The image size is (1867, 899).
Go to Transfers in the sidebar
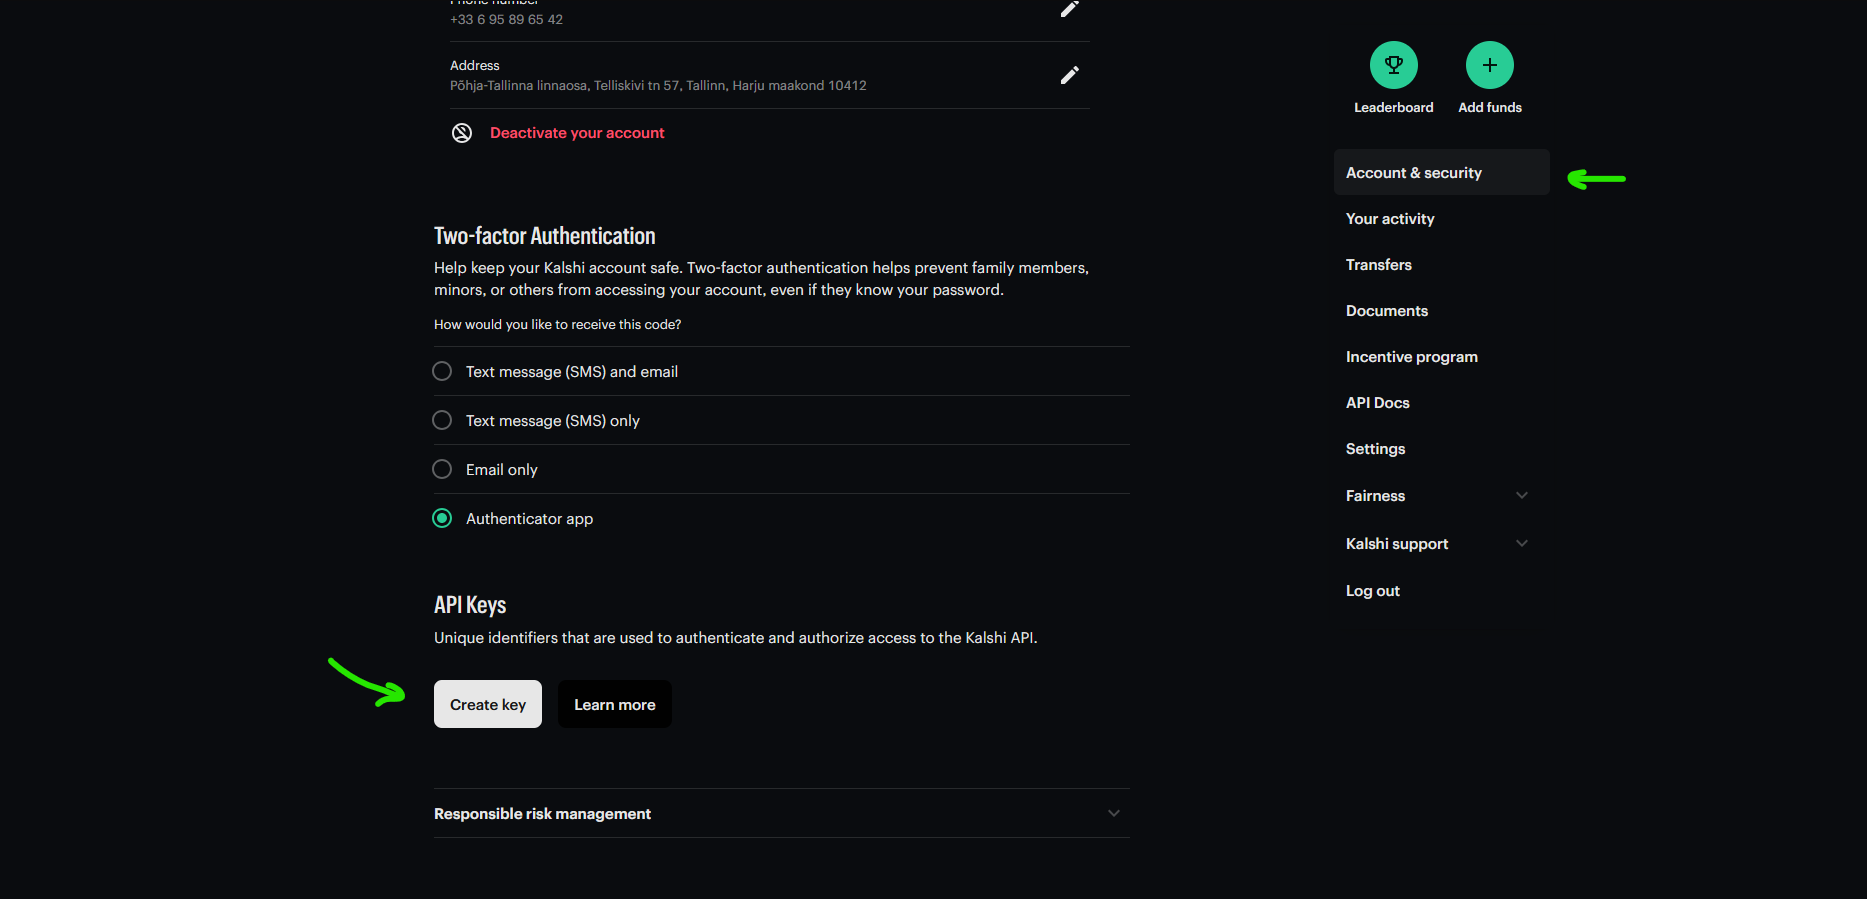1378,265
